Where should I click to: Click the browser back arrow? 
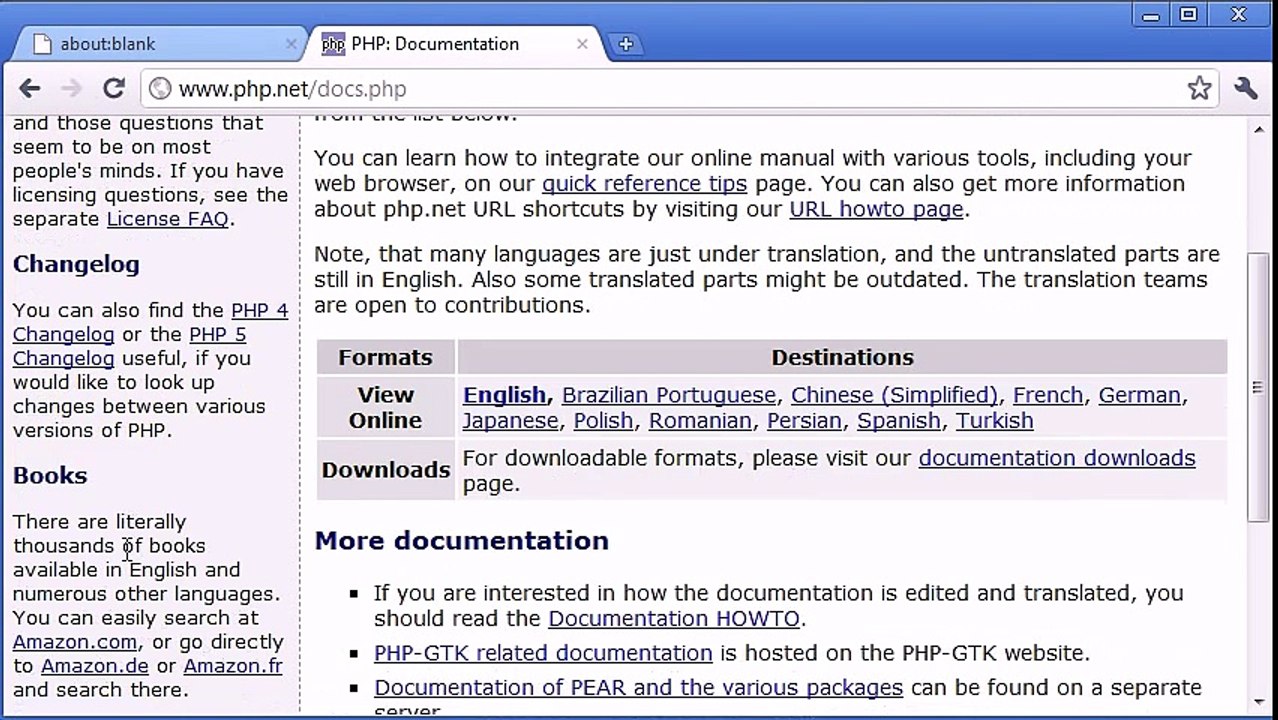(30, 89)
